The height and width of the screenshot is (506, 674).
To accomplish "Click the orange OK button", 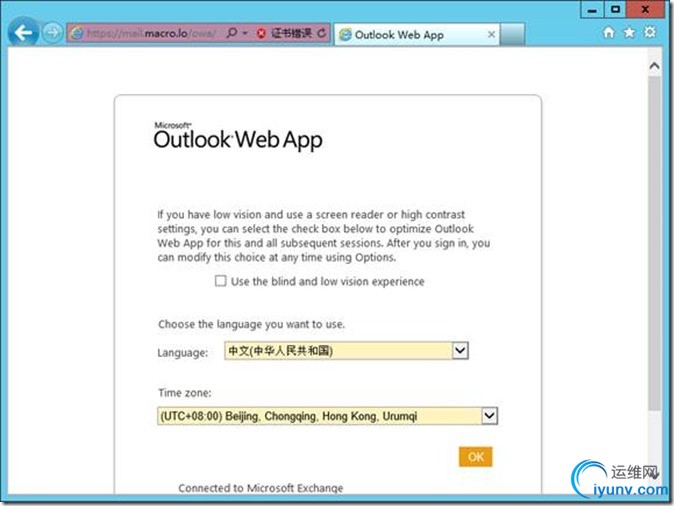I will pyautogui.click(x=475, y=457).
